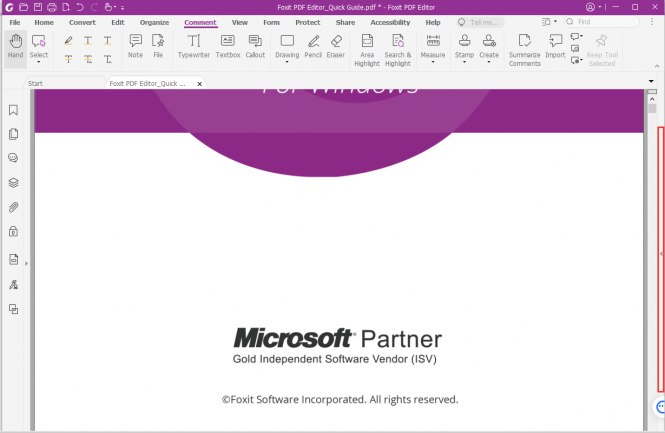
Task: Switch to the Home ribbon tab
Action: (x=44, y=22)
